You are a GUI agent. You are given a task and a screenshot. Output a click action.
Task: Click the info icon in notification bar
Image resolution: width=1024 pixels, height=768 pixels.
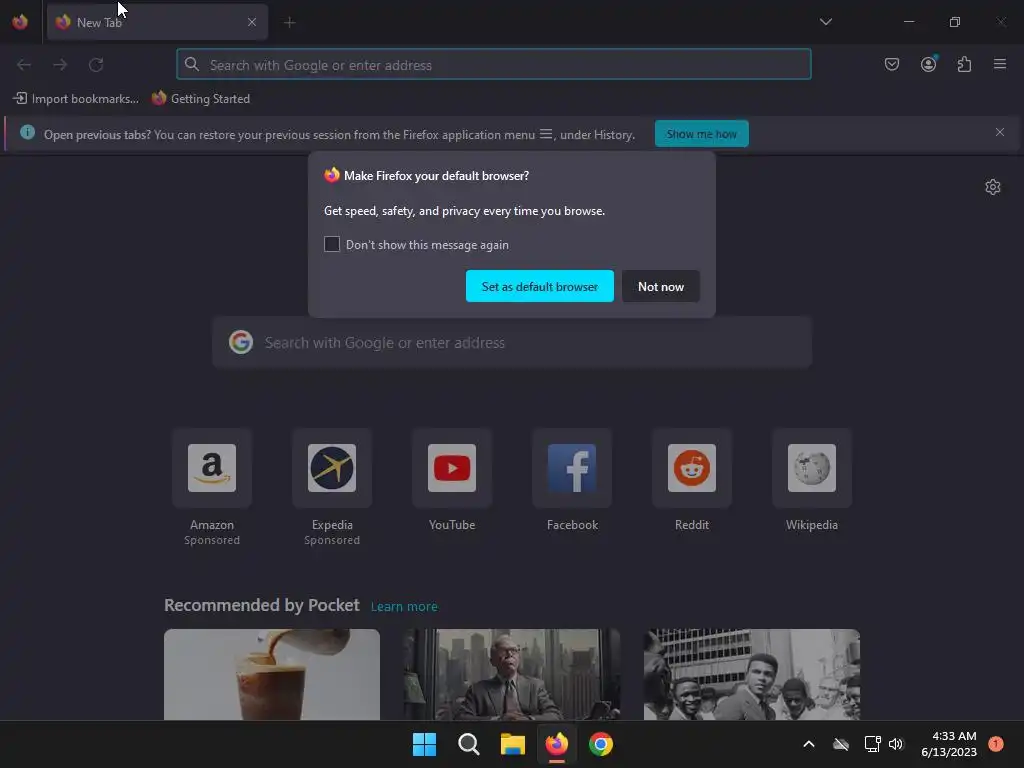click(x=27, y=133)
